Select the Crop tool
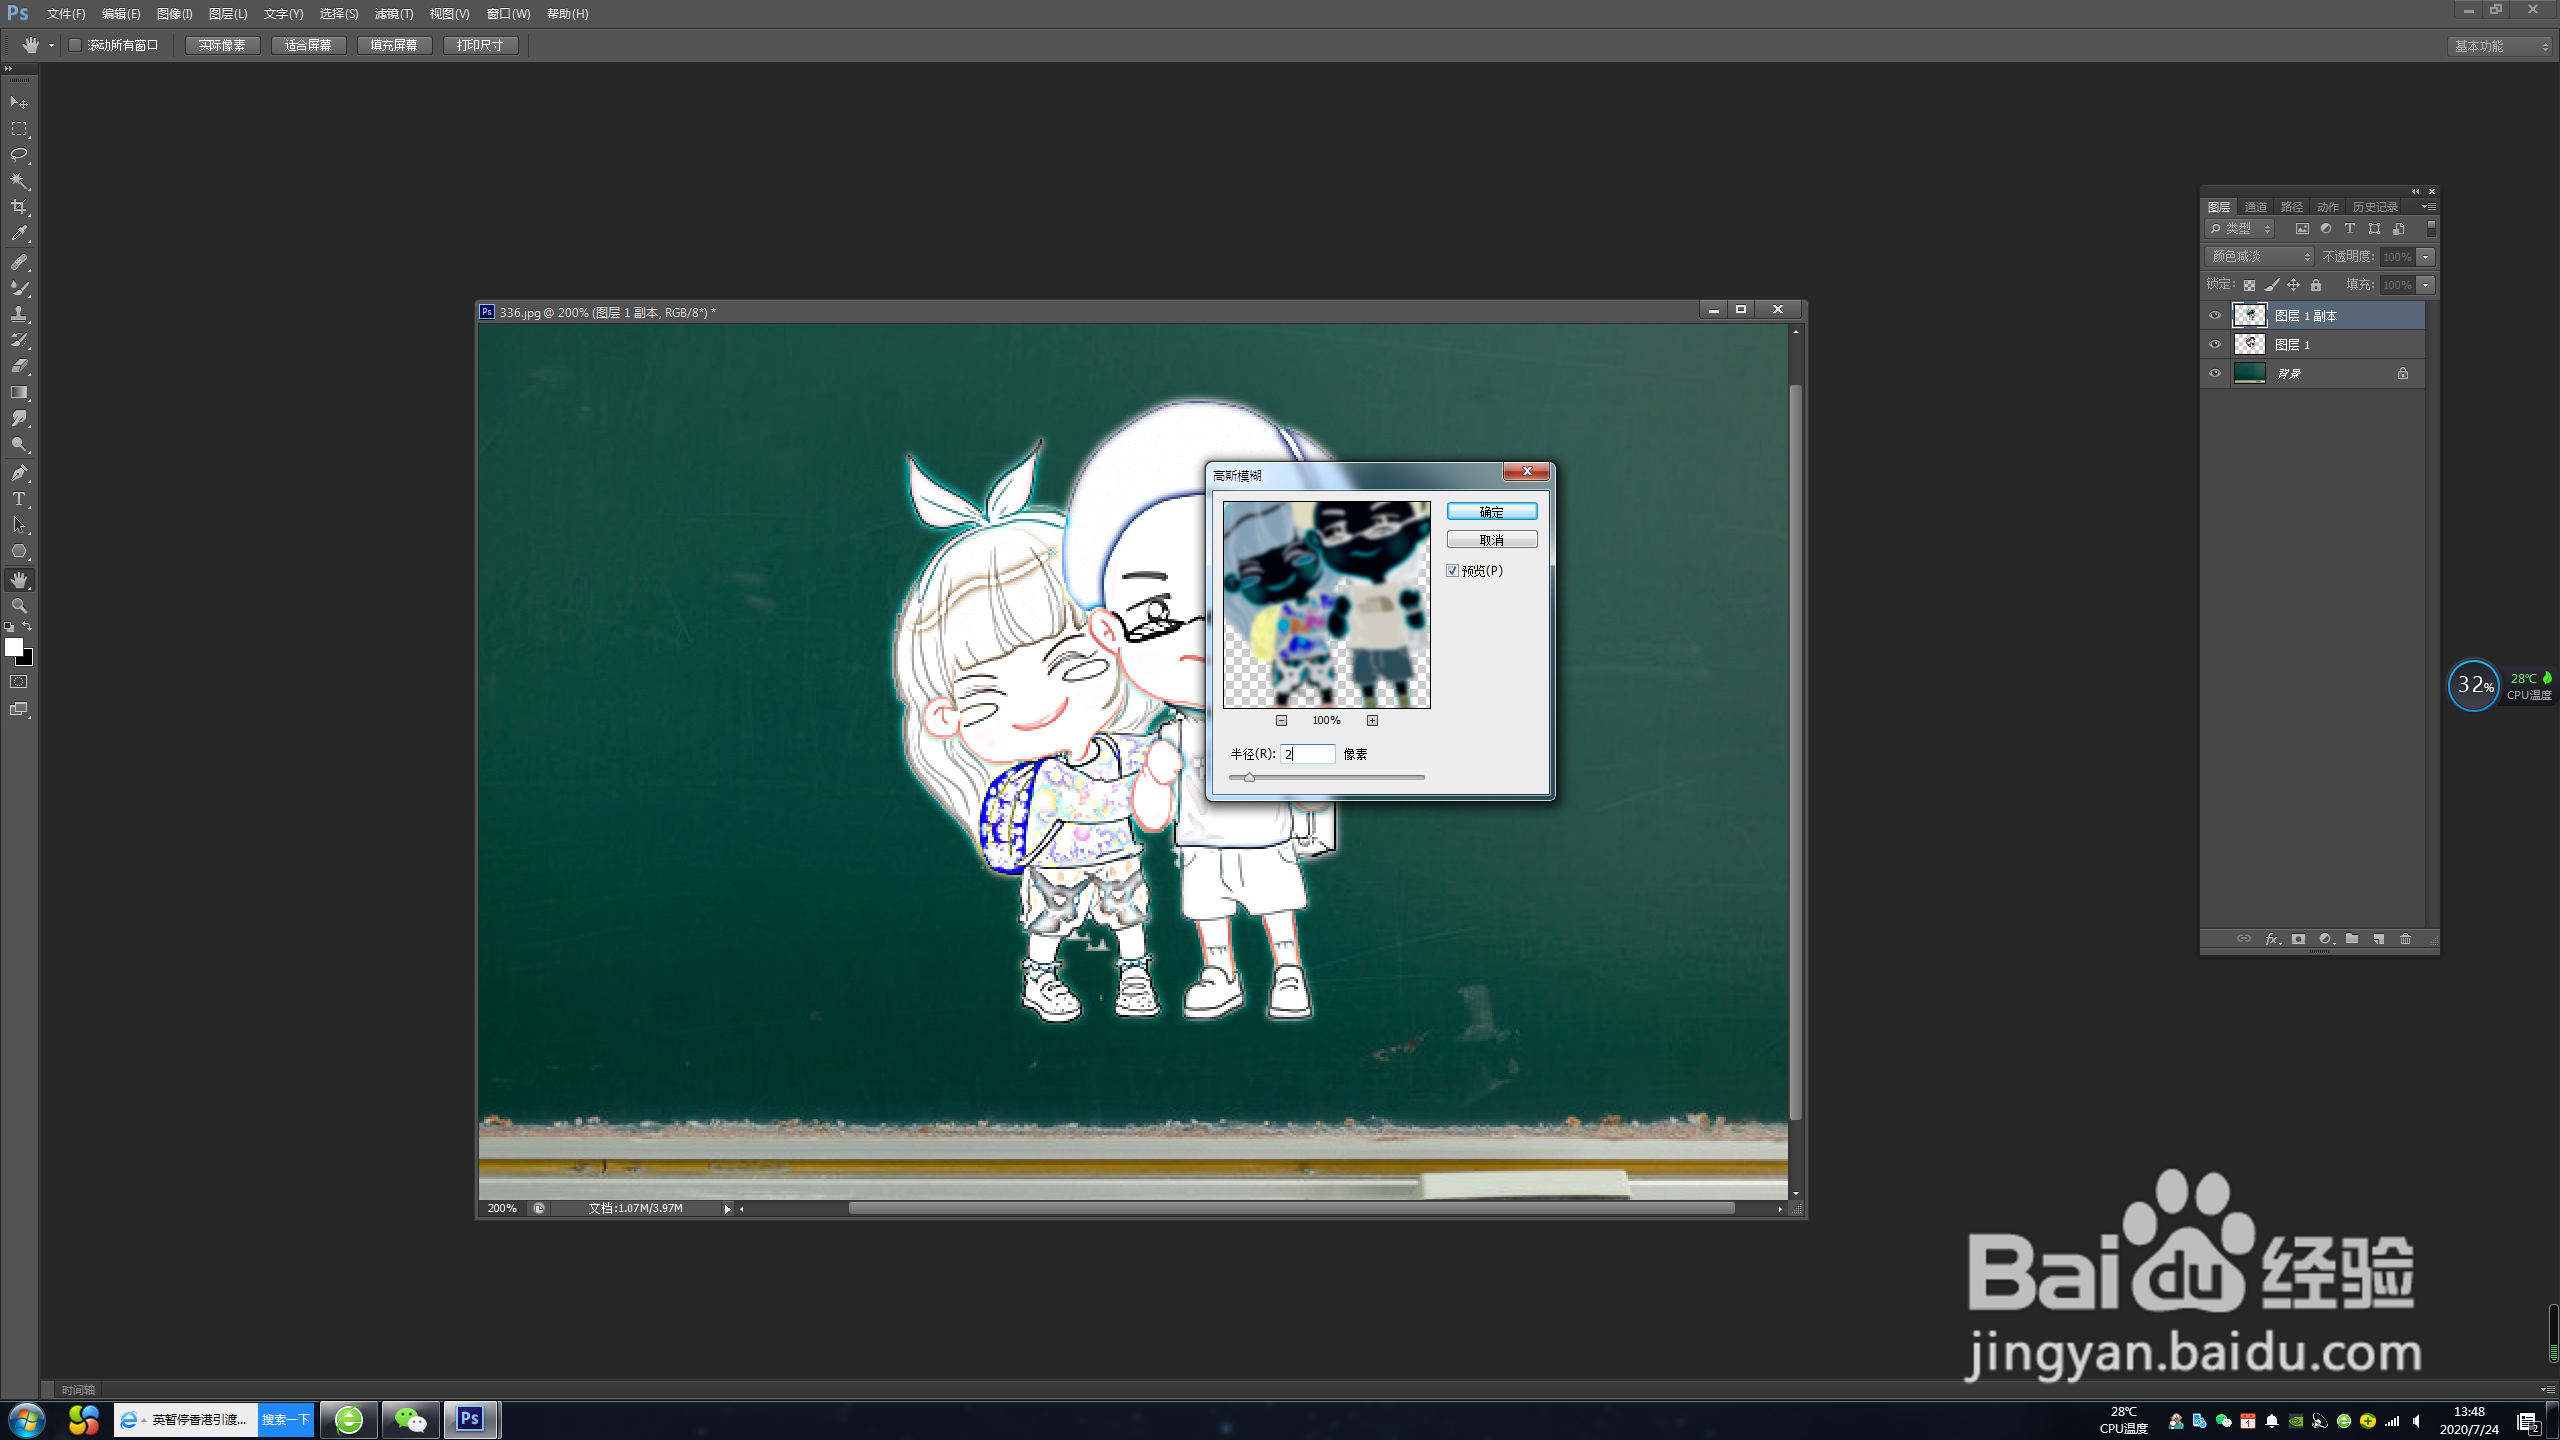The width and height of the screenshot is (2560, 1440). coord(19,207)
